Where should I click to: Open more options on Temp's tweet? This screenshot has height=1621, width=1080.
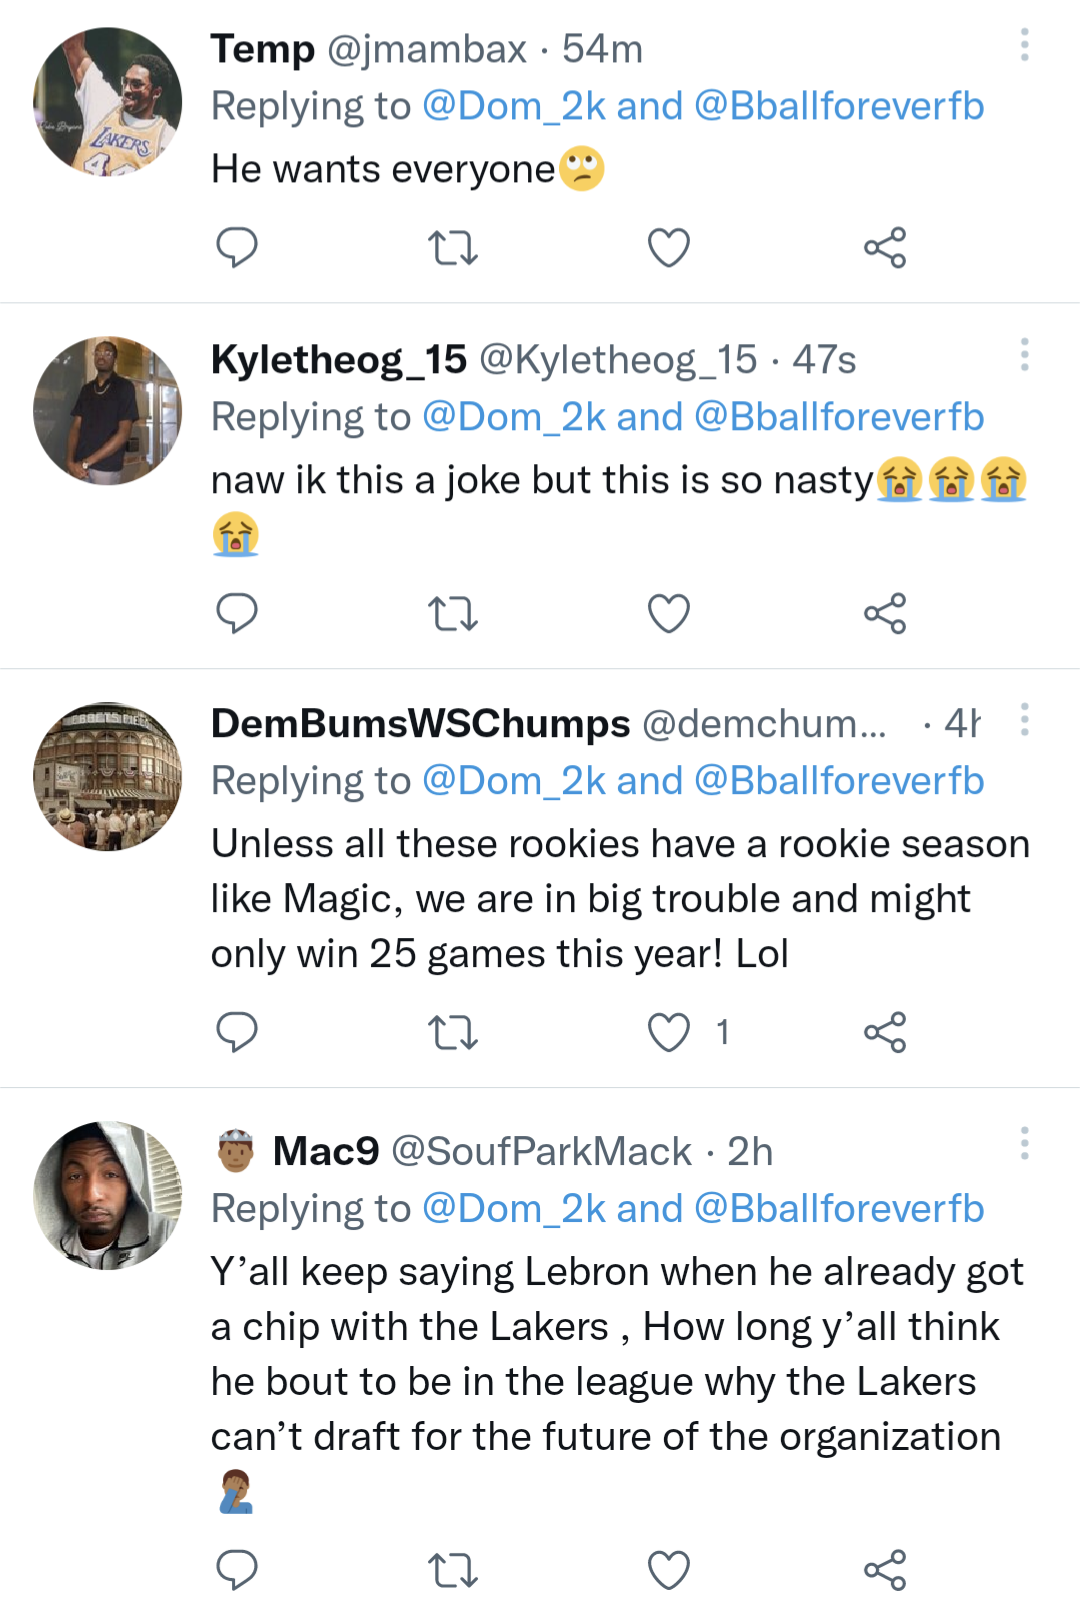pos(1024,45)
